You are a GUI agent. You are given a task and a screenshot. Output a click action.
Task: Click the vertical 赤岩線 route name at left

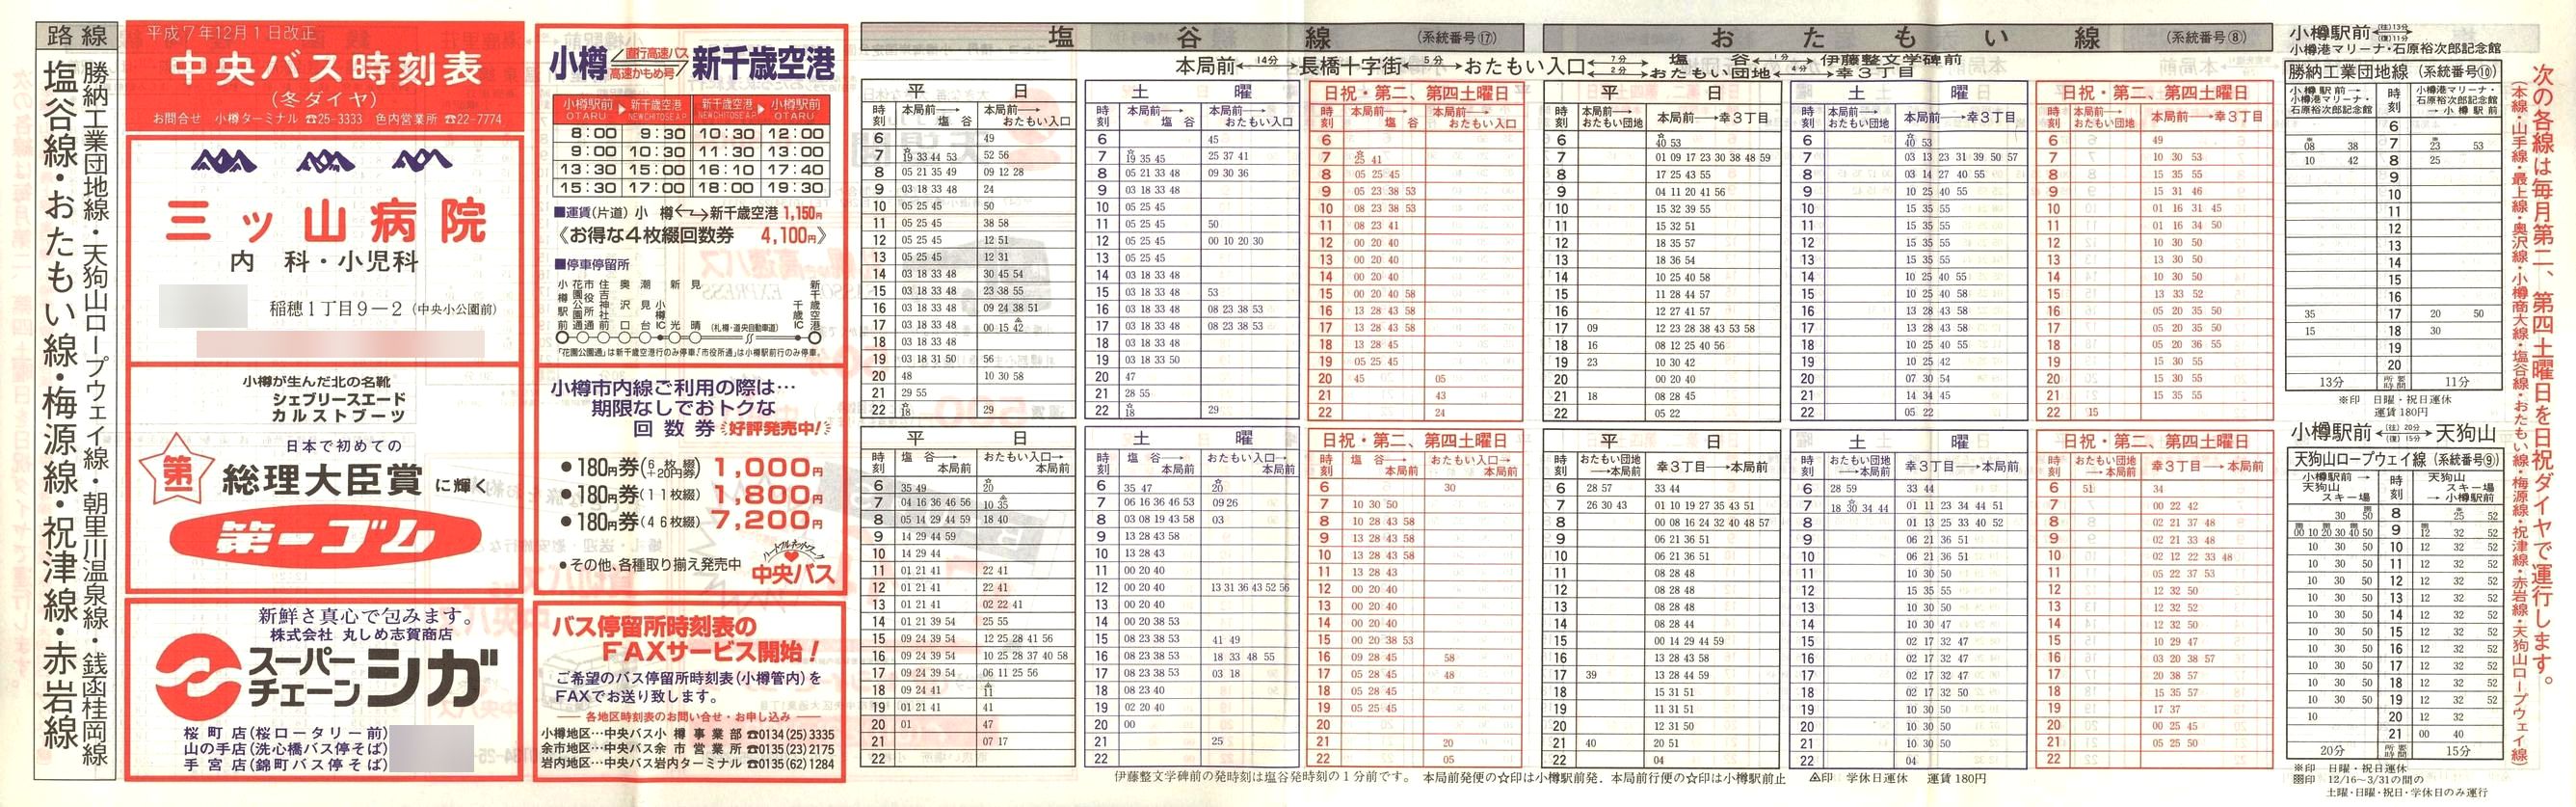pyautogui.click(x=60, y=695)
